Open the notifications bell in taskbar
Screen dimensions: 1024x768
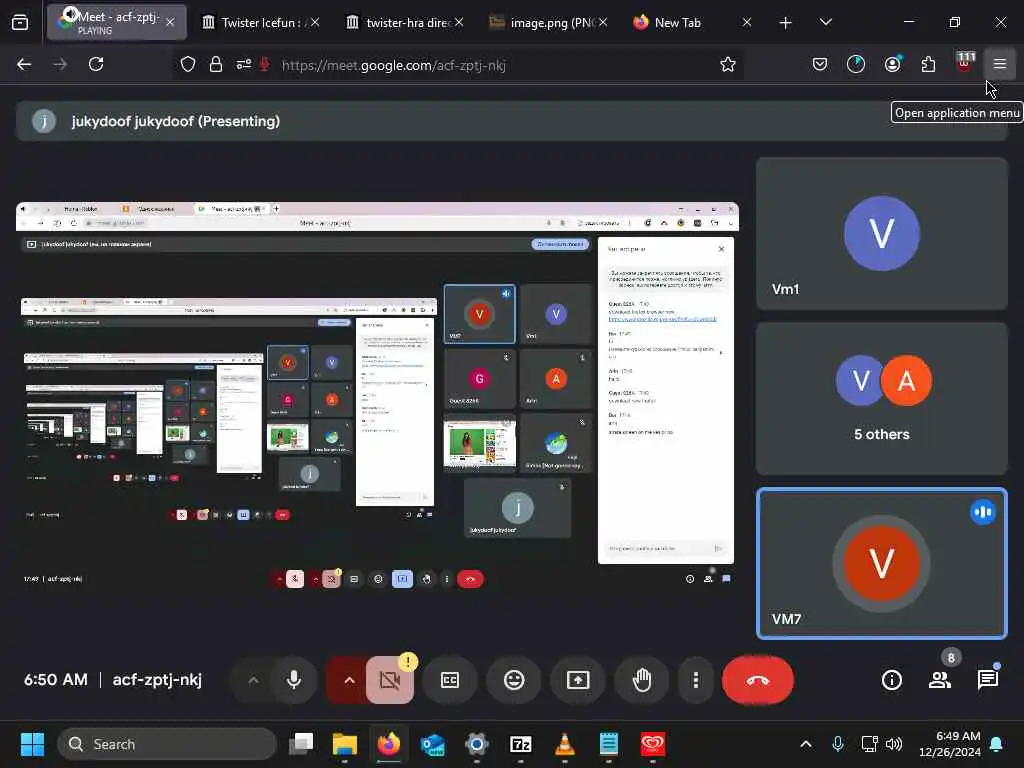tap(997, 744)
